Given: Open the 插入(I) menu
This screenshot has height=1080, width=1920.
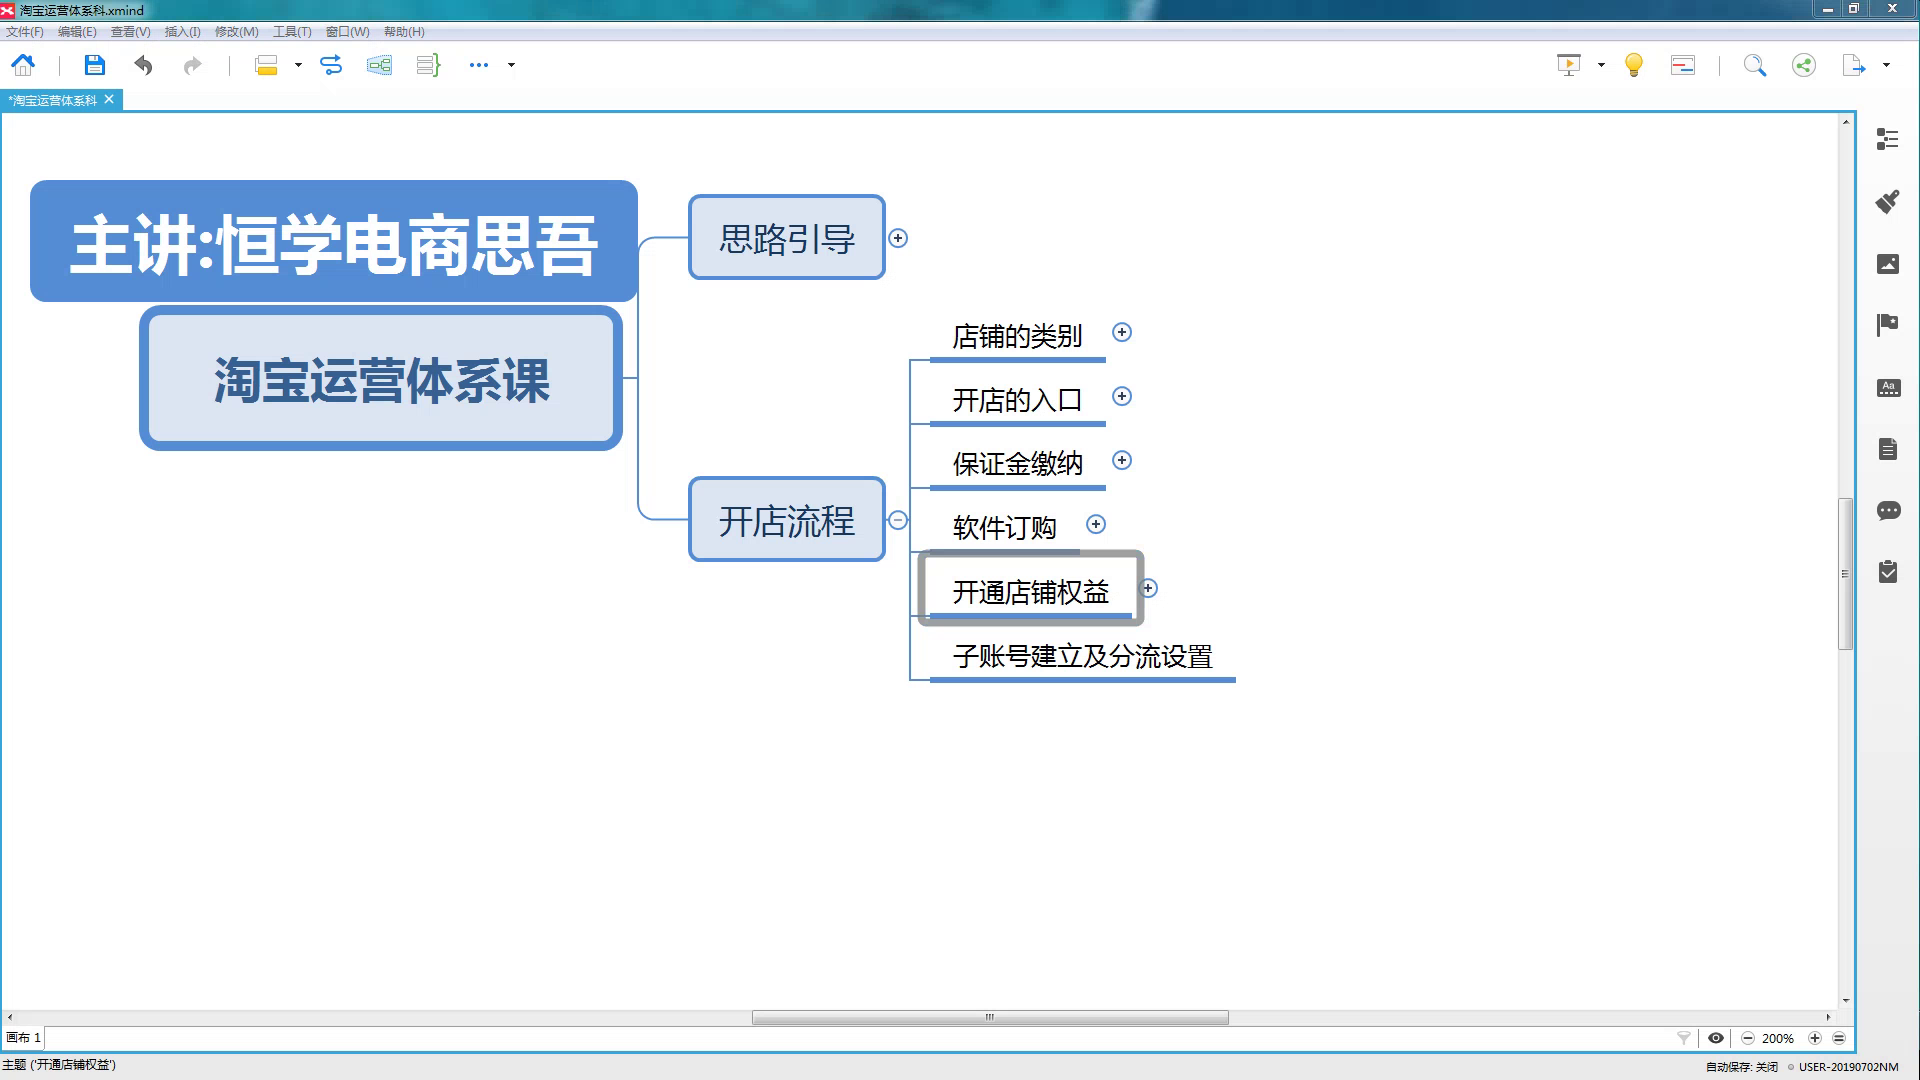Looking at the screenshot, I should [x=182, y=32].
